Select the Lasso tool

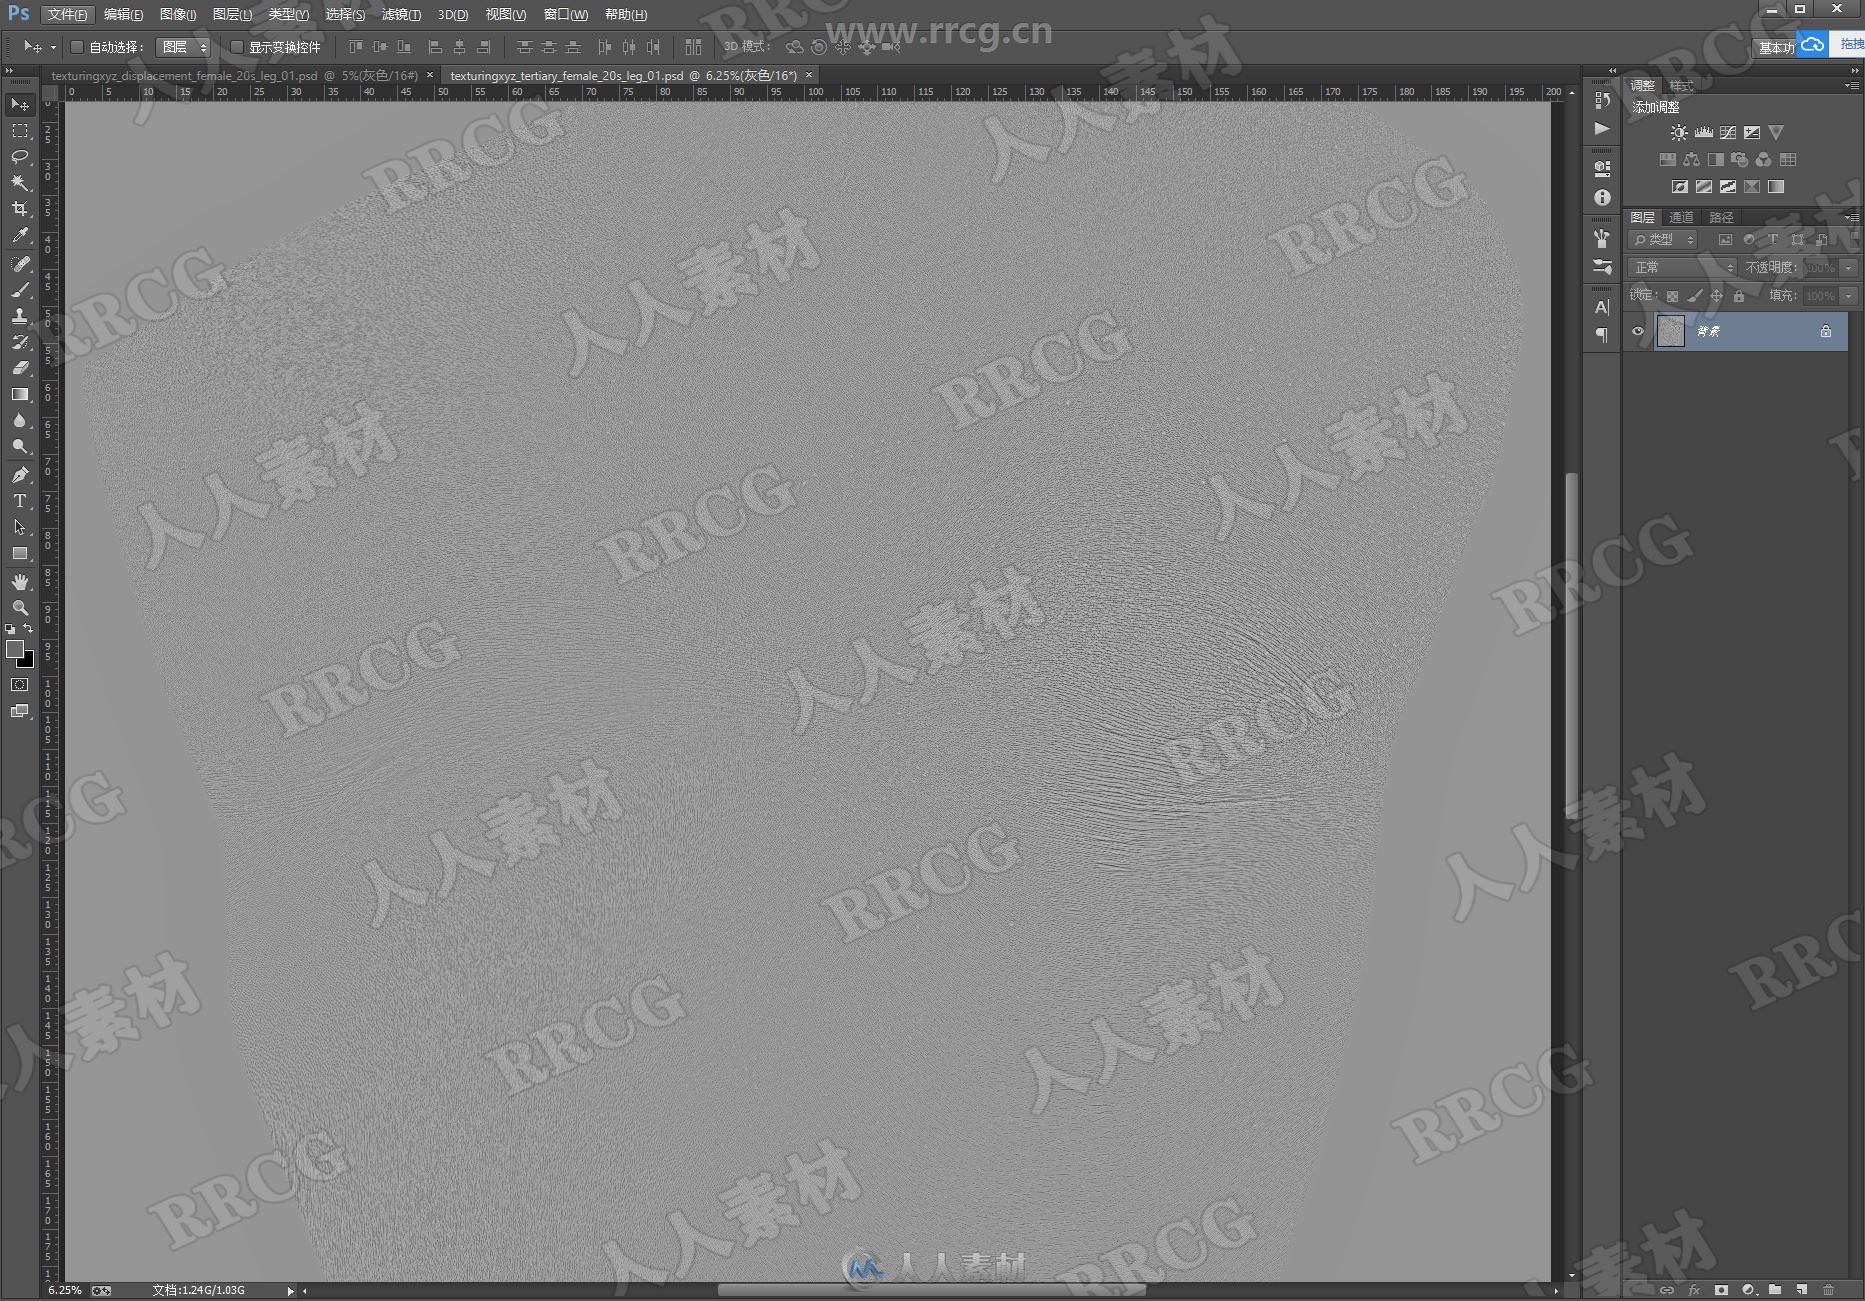click(x=19, y=157)
